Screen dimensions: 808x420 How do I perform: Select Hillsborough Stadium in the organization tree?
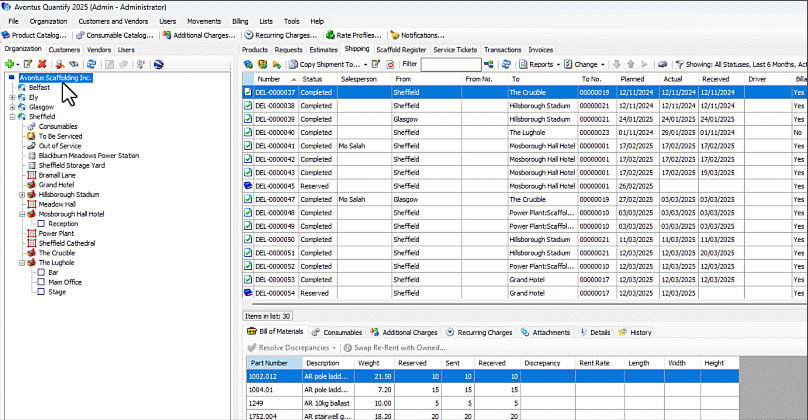(69, 194)
